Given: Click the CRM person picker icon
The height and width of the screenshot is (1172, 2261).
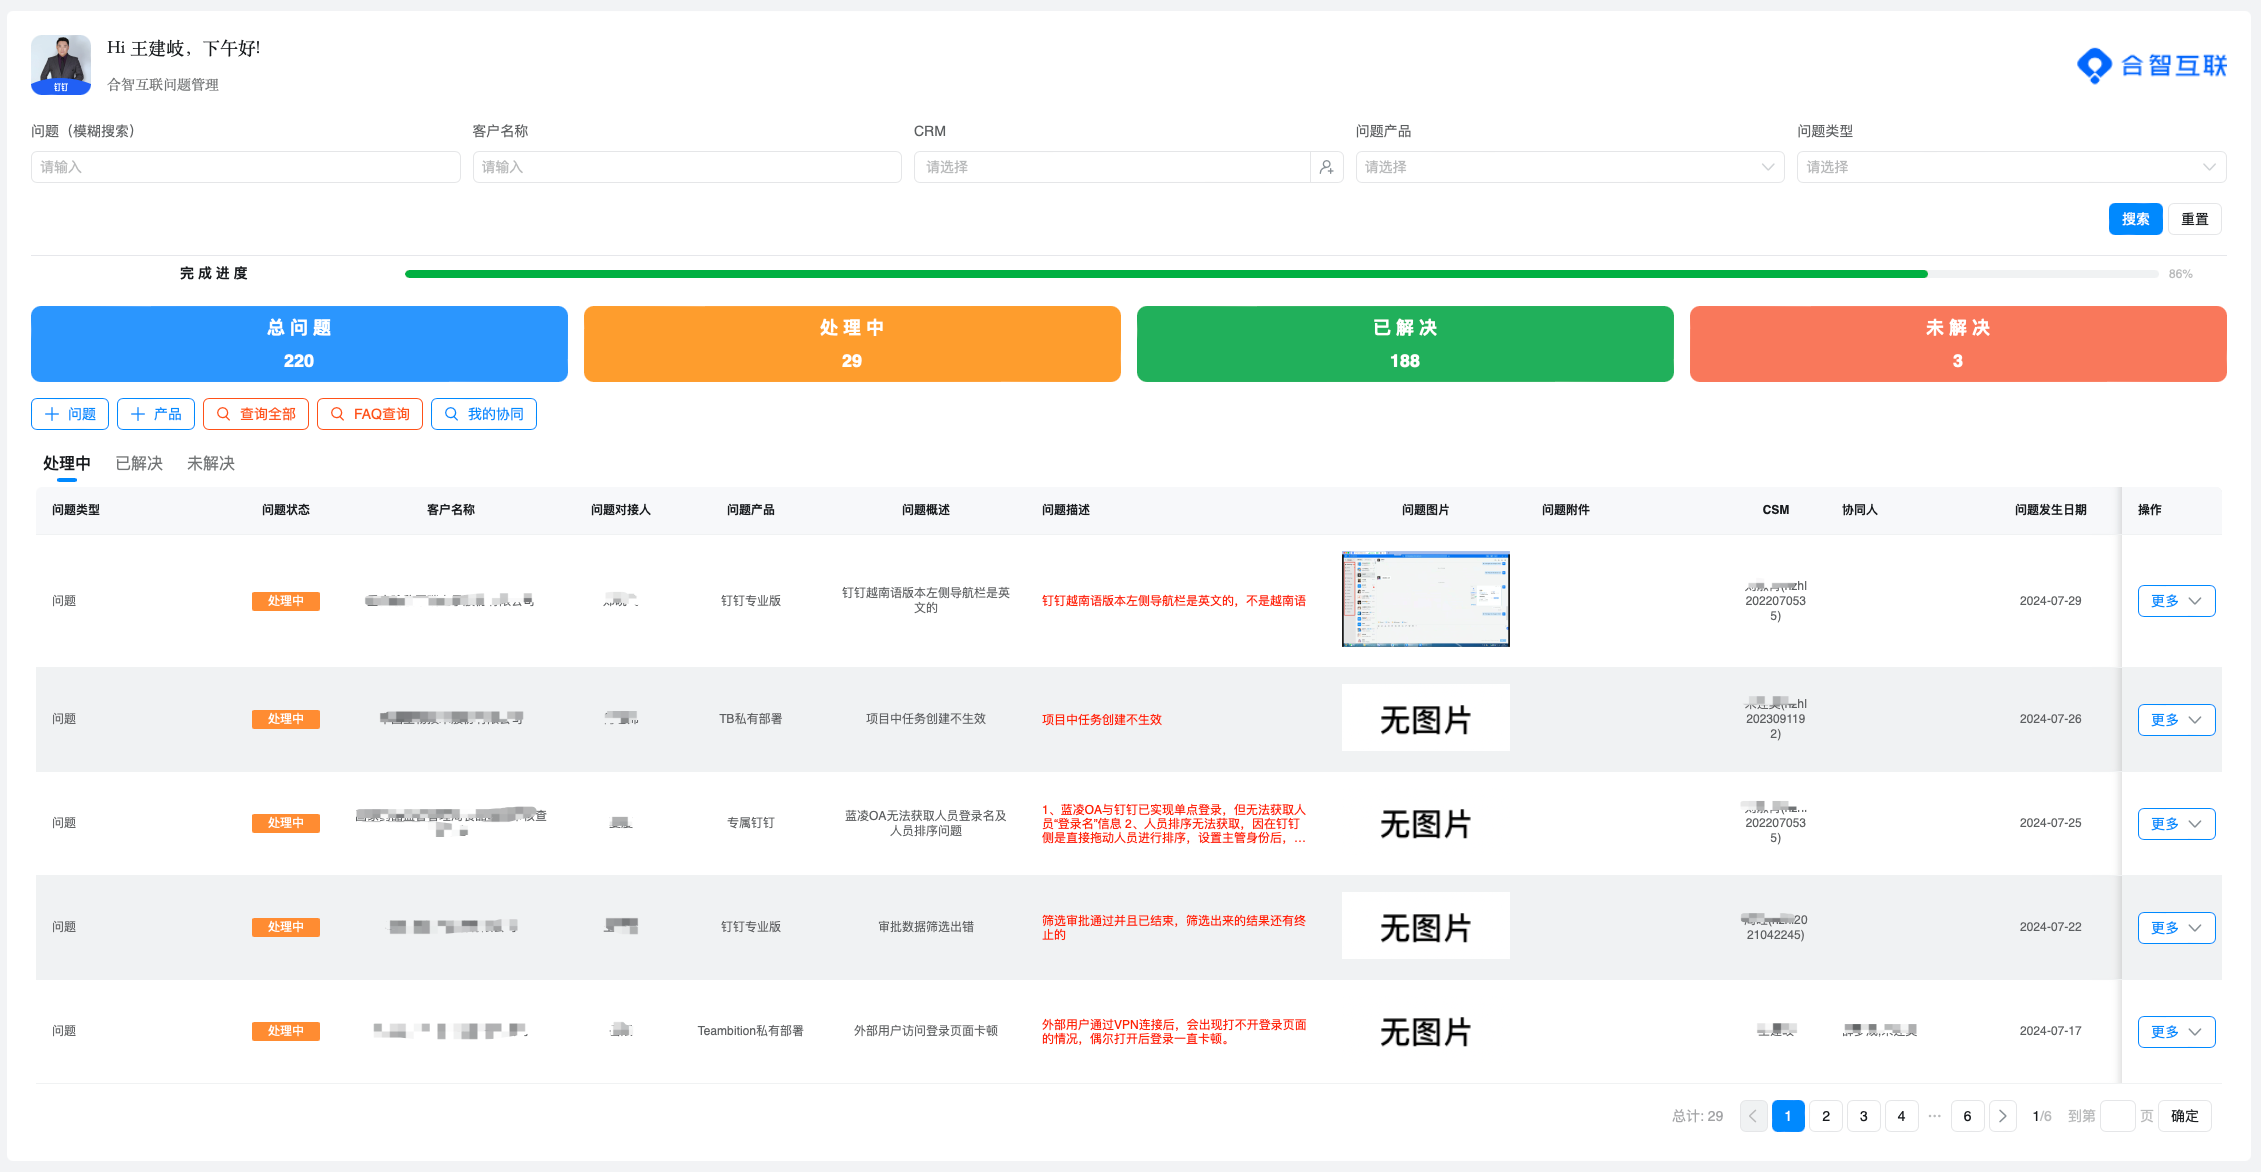Looking at the screenshot, I should [x=1326, y=167].
